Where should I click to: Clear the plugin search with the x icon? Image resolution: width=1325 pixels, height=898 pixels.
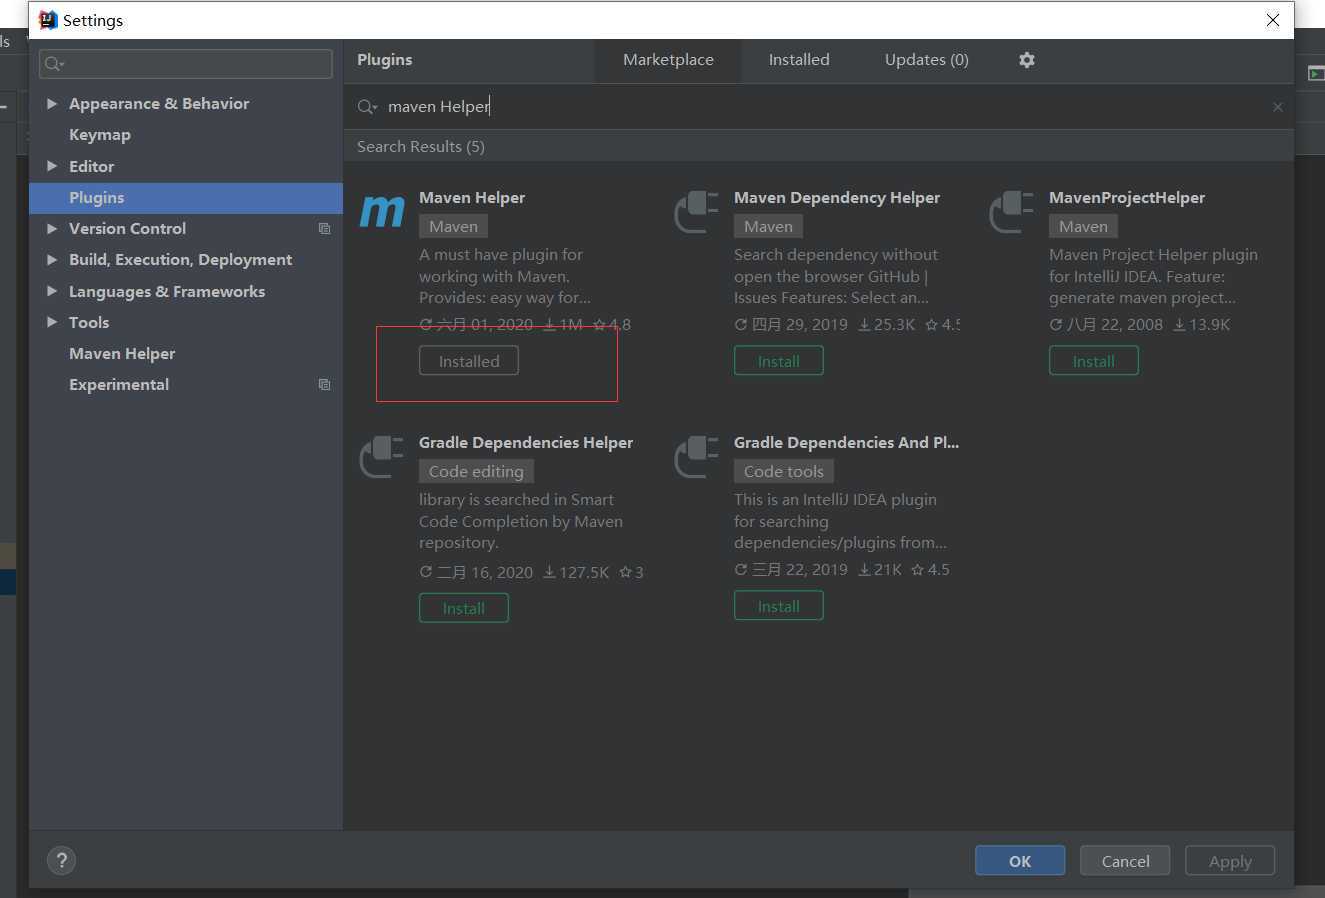tap(1277, 107)
